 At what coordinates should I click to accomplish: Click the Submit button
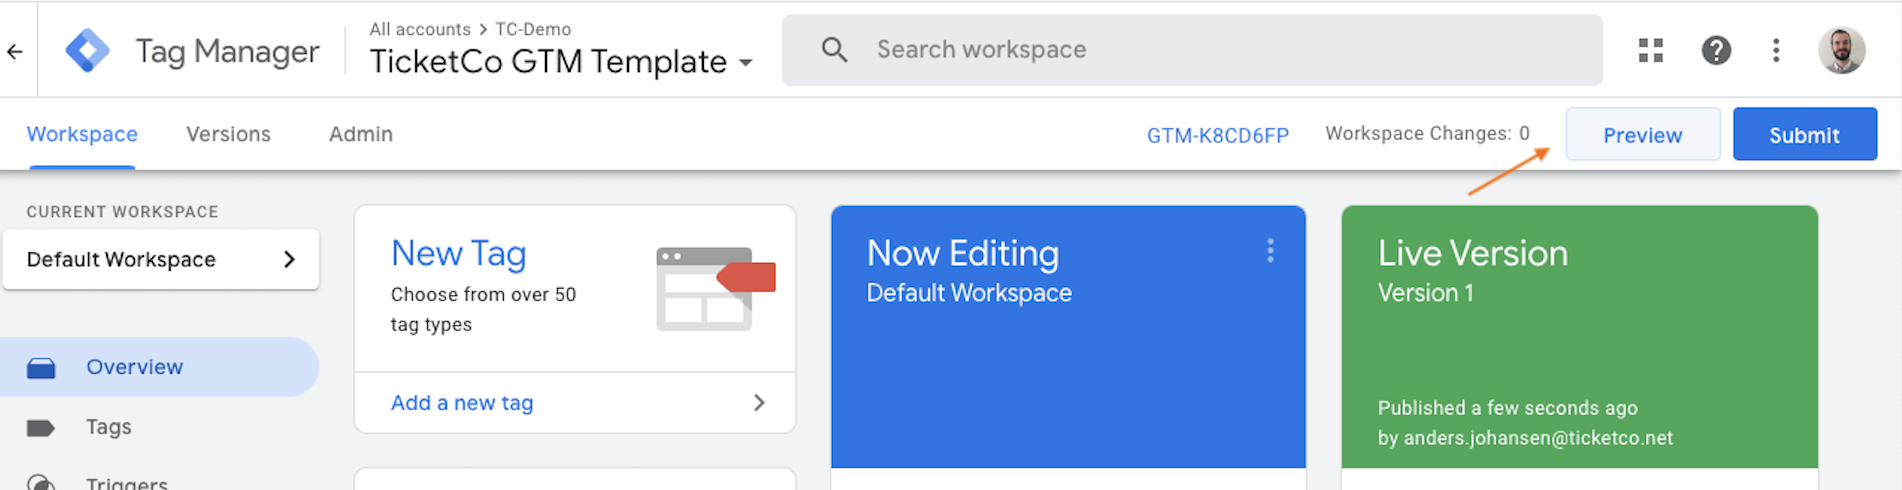1804,135
